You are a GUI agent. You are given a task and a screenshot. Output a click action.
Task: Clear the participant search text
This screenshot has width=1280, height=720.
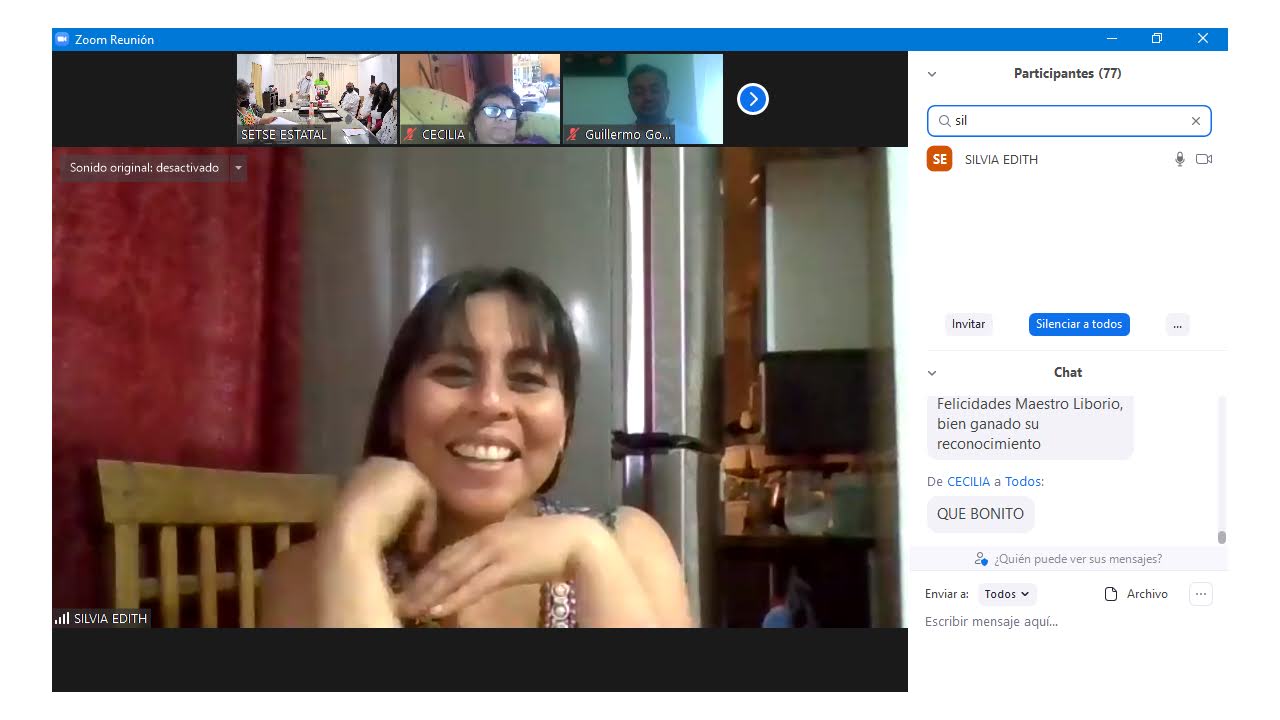1196,121
